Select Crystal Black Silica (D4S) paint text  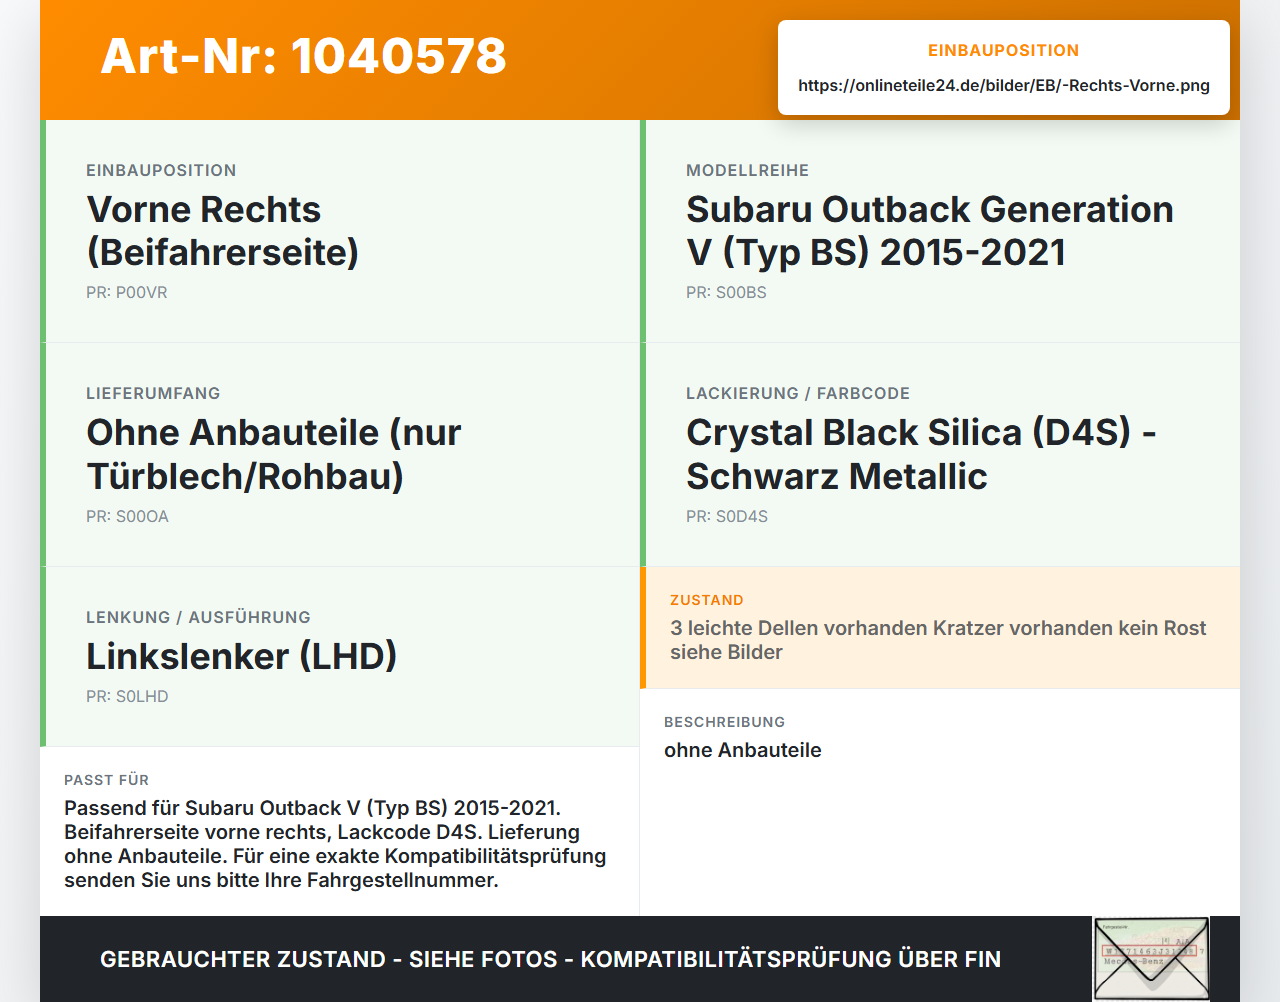tap(921, 454)
